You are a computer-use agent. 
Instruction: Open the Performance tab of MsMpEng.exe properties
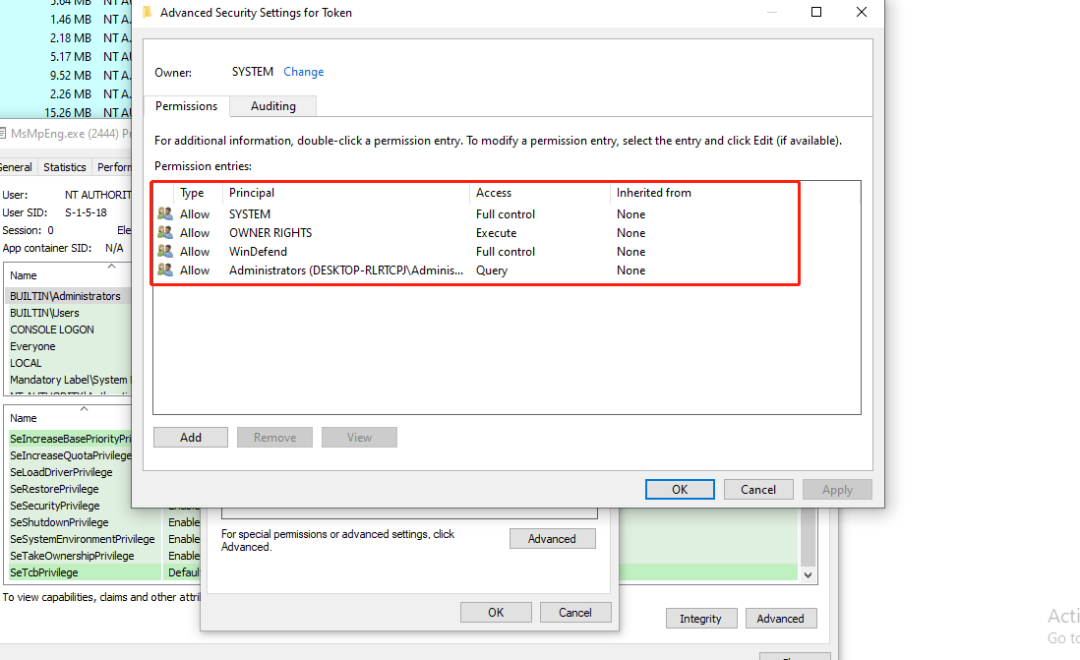coord(113,167)
